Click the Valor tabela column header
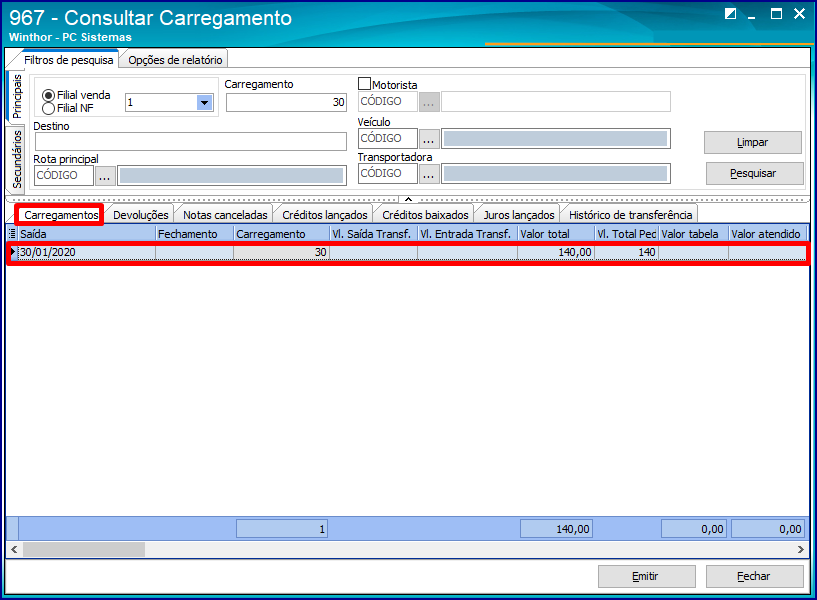This screenshot has height=600, width=817. coord(694,234)
